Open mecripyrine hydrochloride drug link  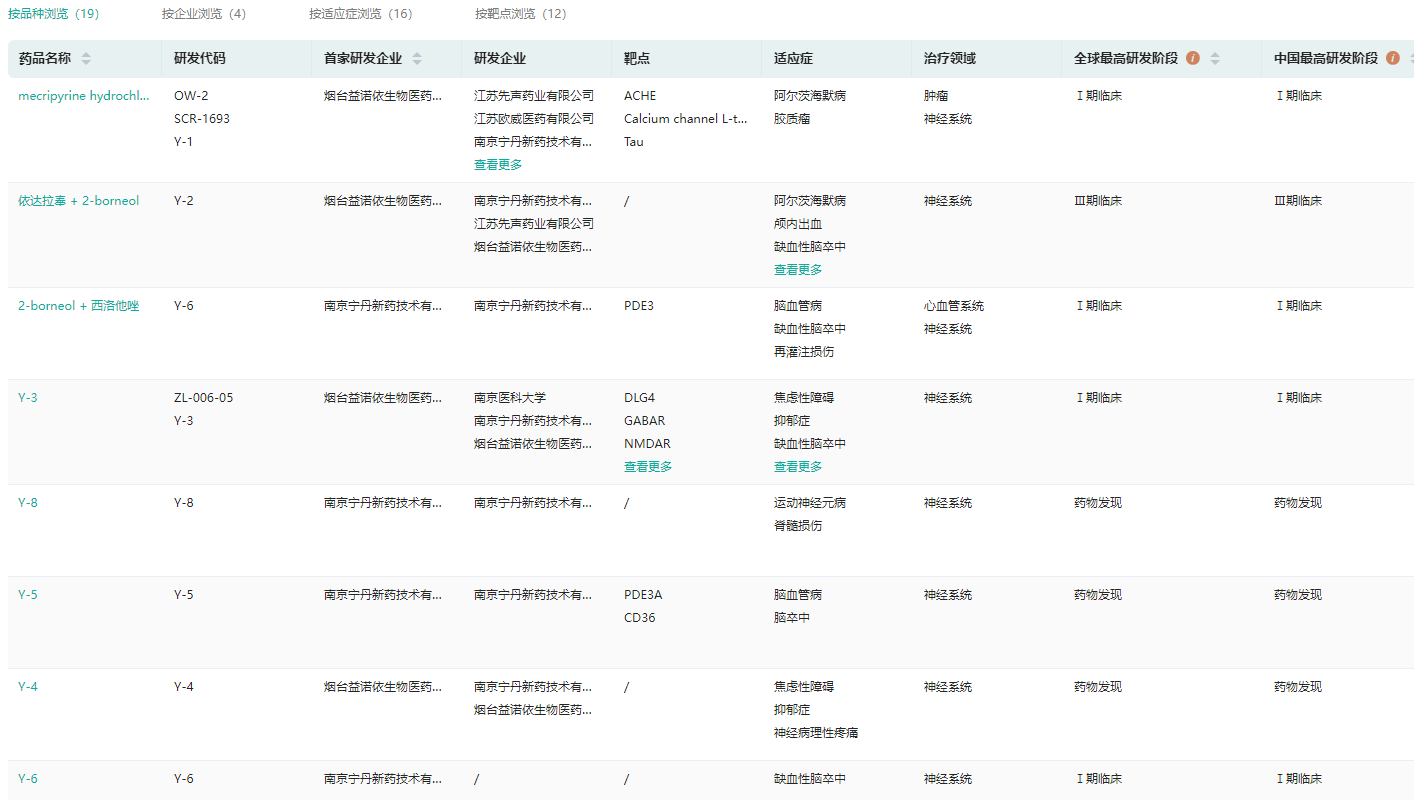point(84,96)
